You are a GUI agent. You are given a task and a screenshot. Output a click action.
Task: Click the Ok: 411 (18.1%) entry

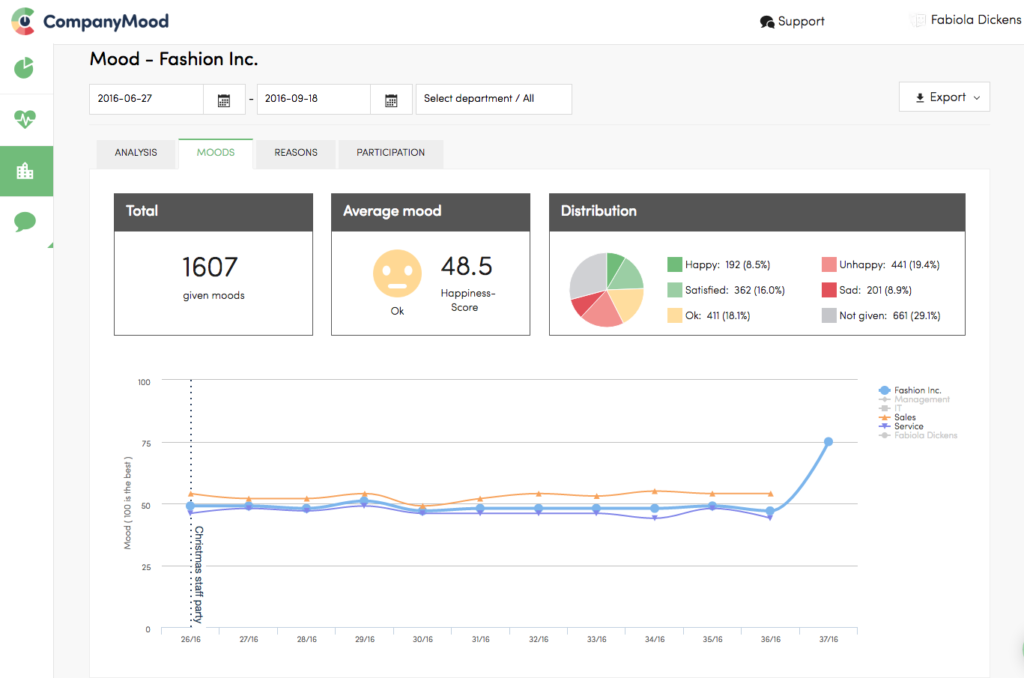click(x=709, y=315)
